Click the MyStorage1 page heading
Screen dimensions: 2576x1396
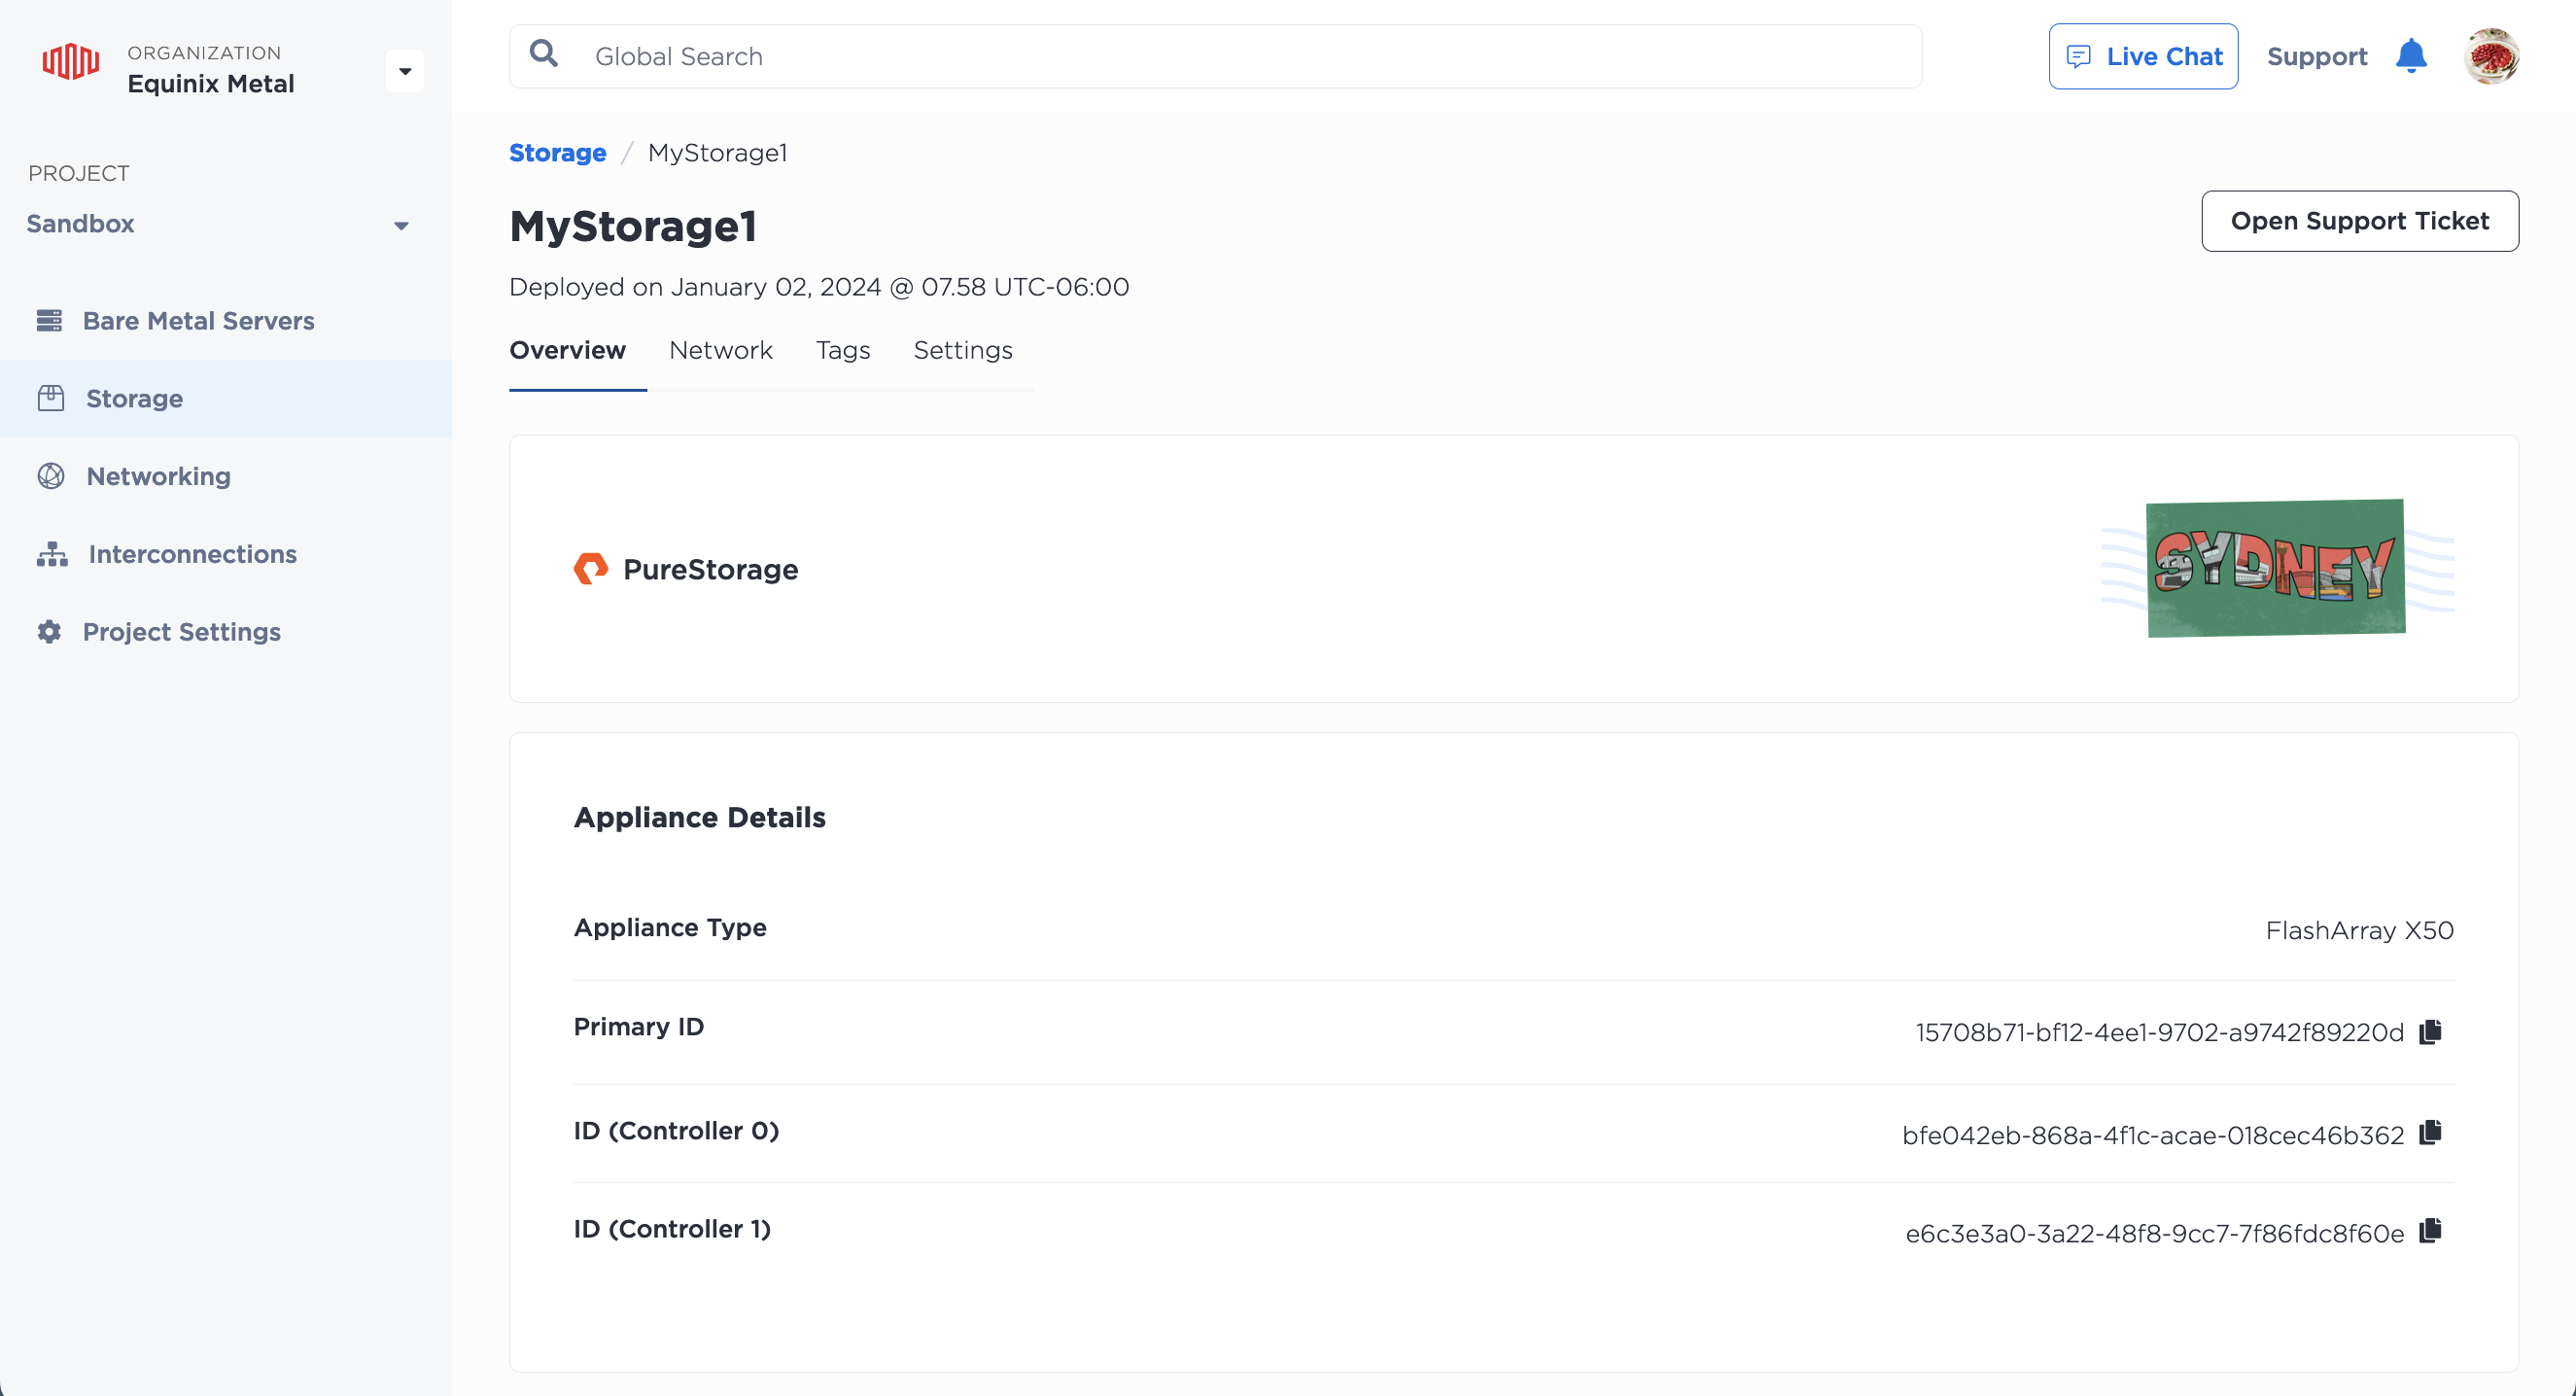(x=633, y=226)
